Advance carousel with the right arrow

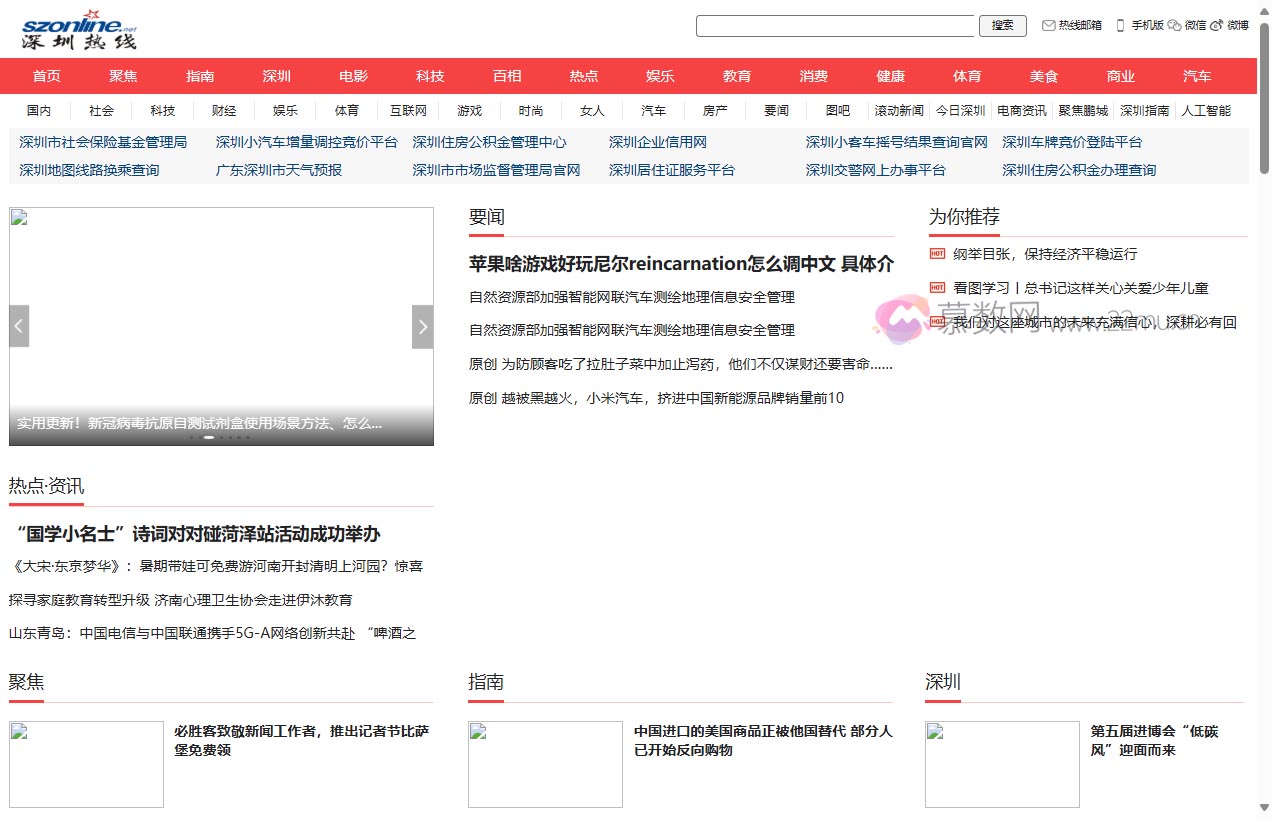click(x=422, y=326)
